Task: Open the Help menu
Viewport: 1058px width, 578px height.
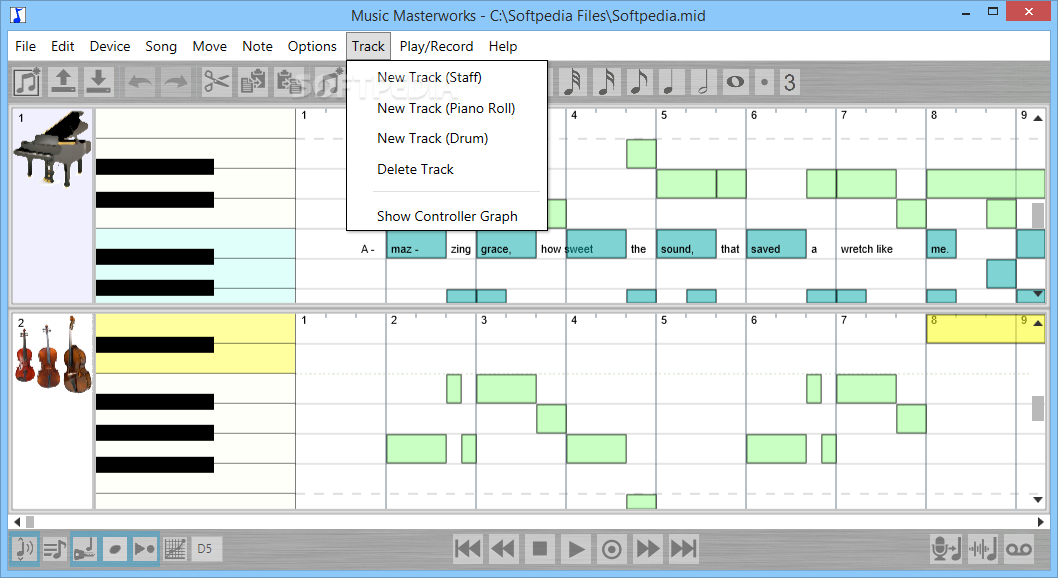Action: tap(503, 46)
